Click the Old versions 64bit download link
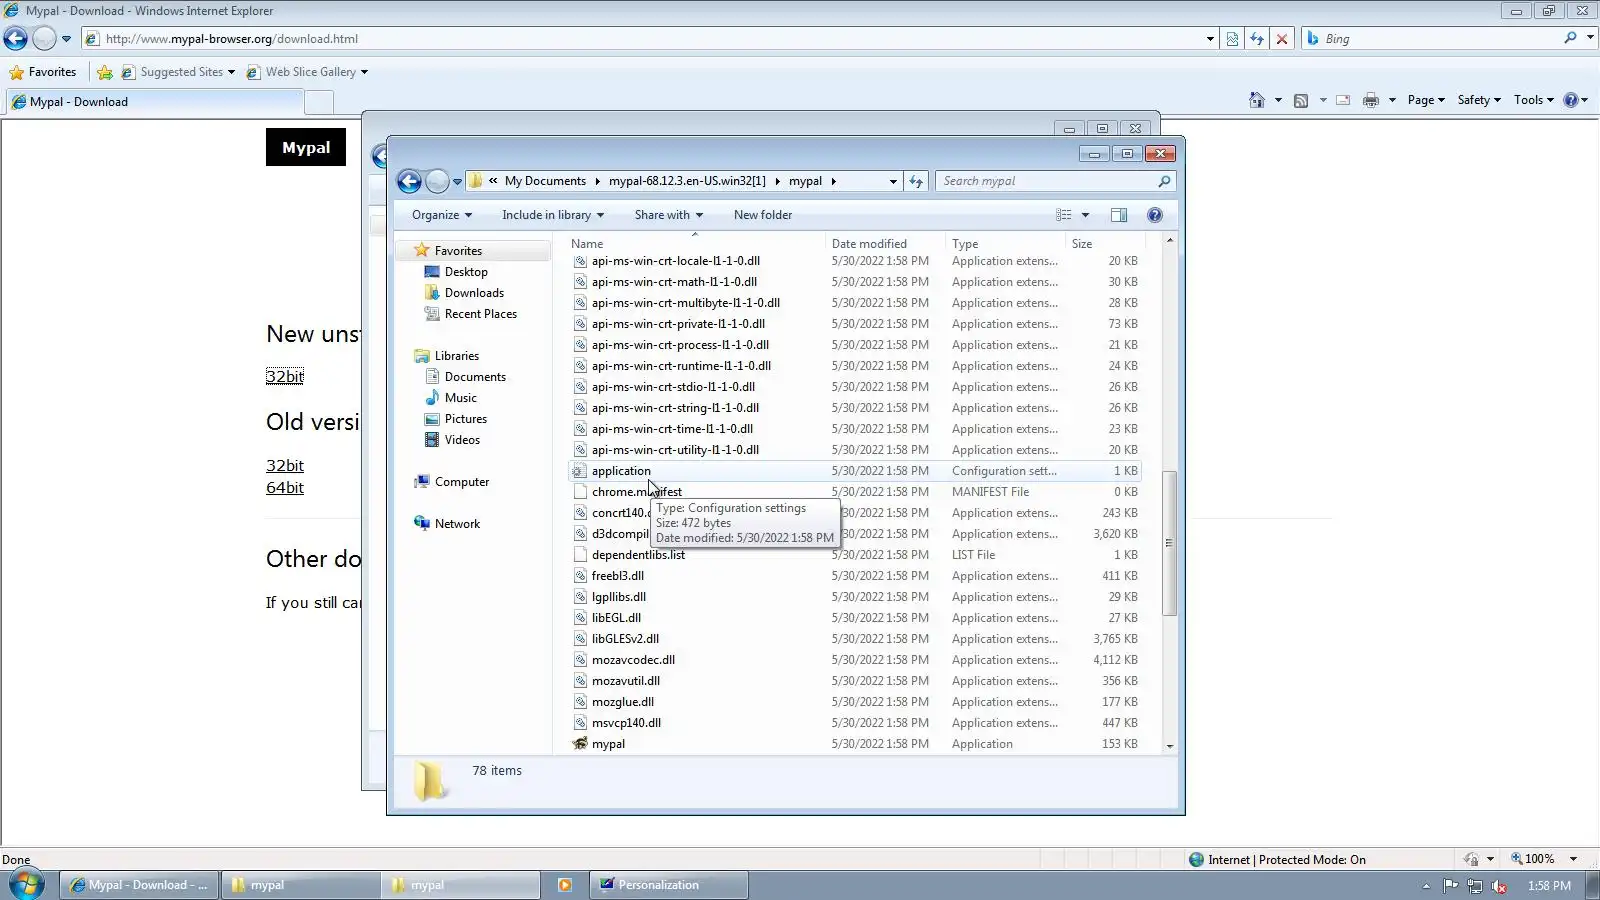1600x900 pixels. point(285,488)
